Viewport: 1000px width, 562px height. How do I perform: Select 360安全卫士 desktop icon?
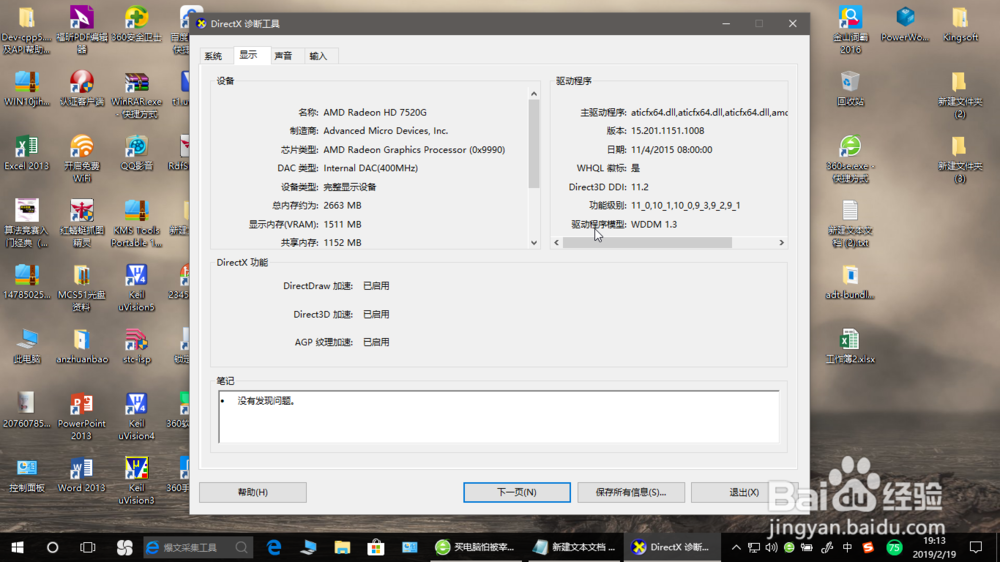point(136,26)
